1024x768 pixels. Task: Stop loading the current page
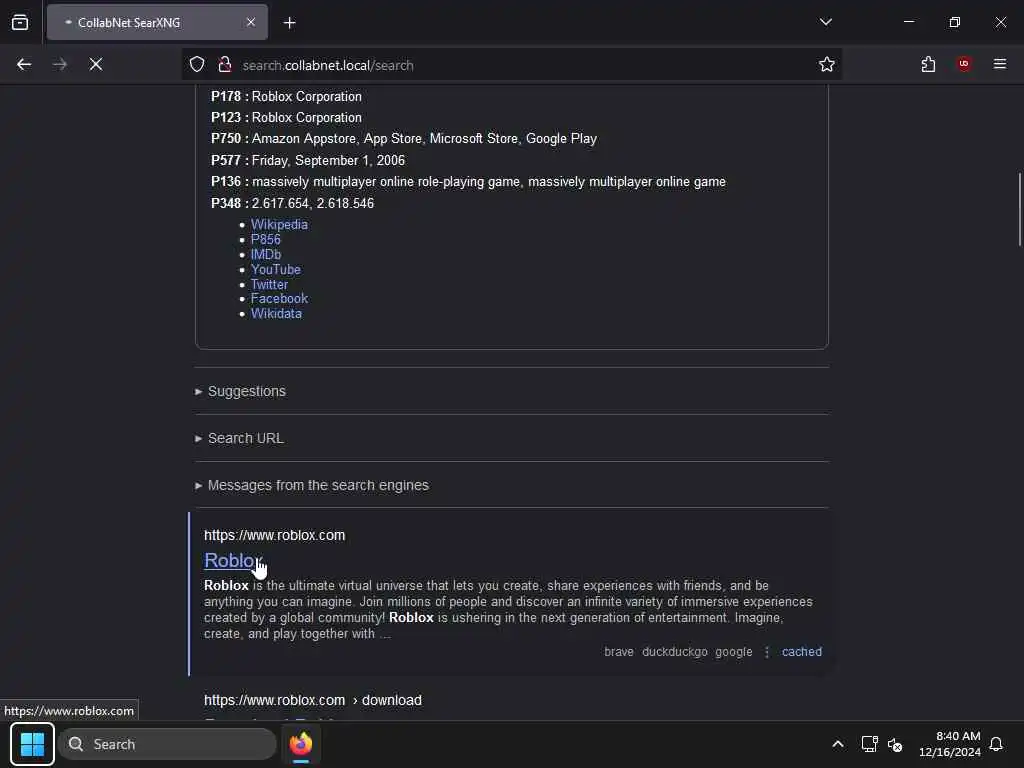click(x=96, y=65)
